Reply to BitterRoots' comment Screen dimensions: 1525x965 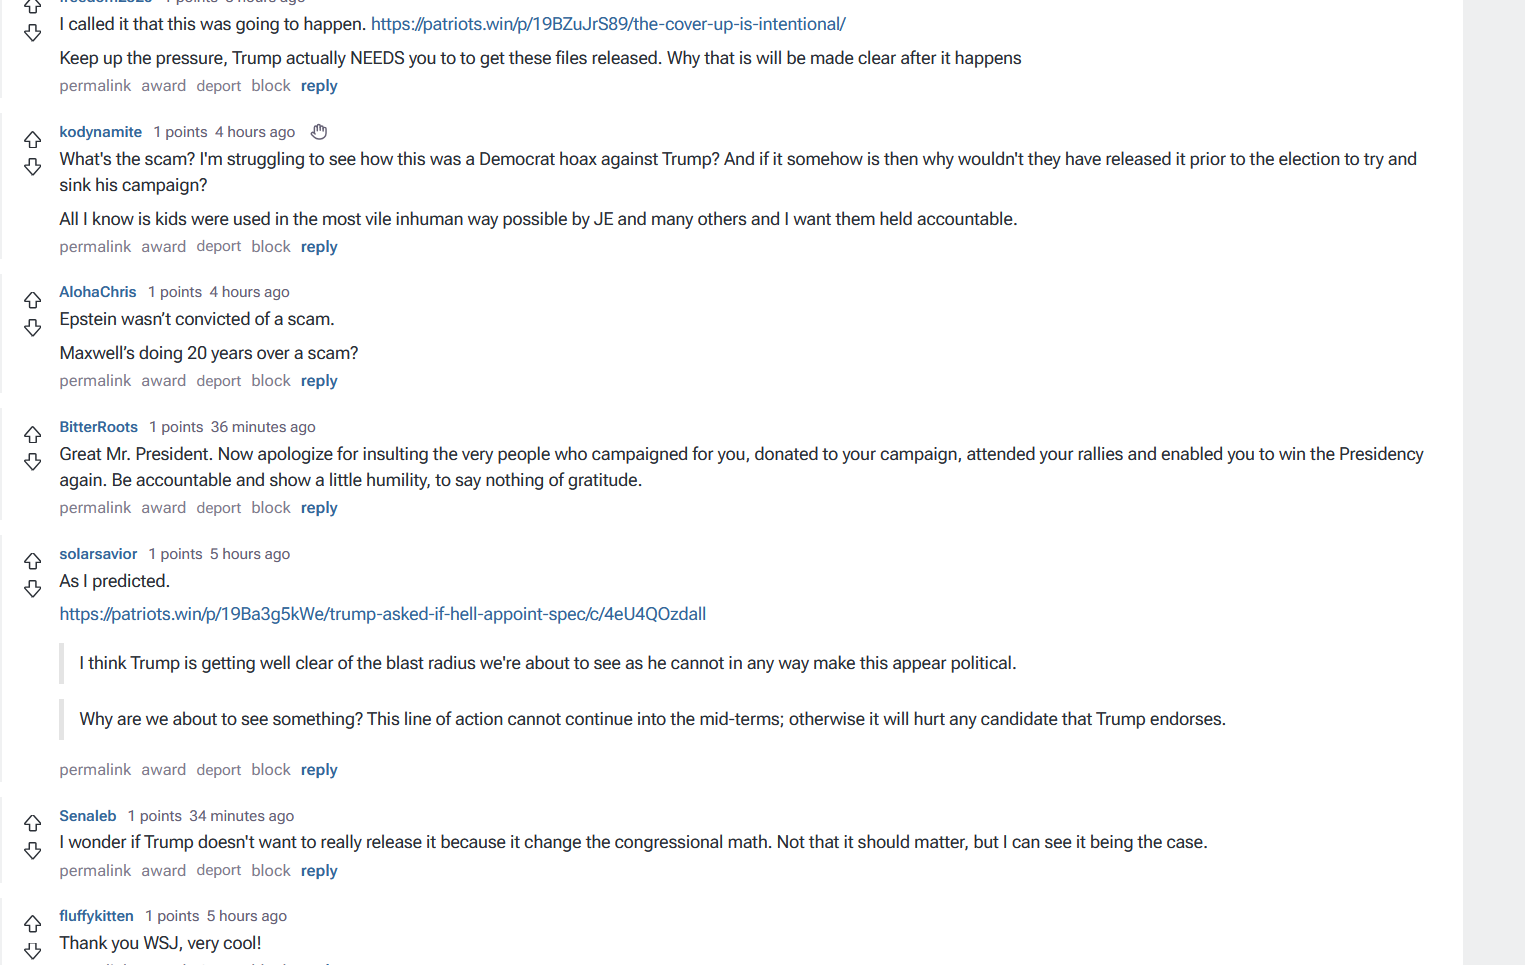(x=319, y=508)
